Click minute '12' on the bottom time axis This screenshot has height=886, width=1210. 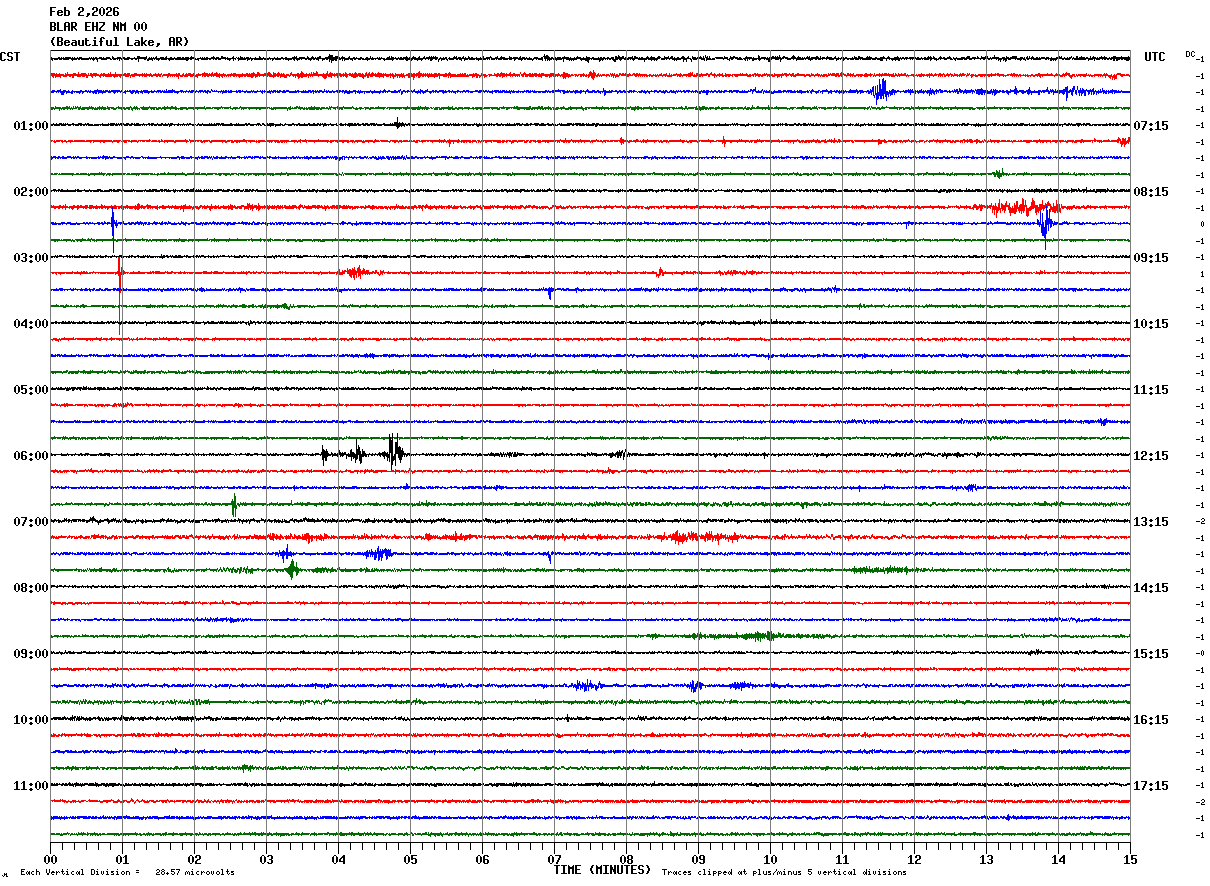click(x=914, y=859)
